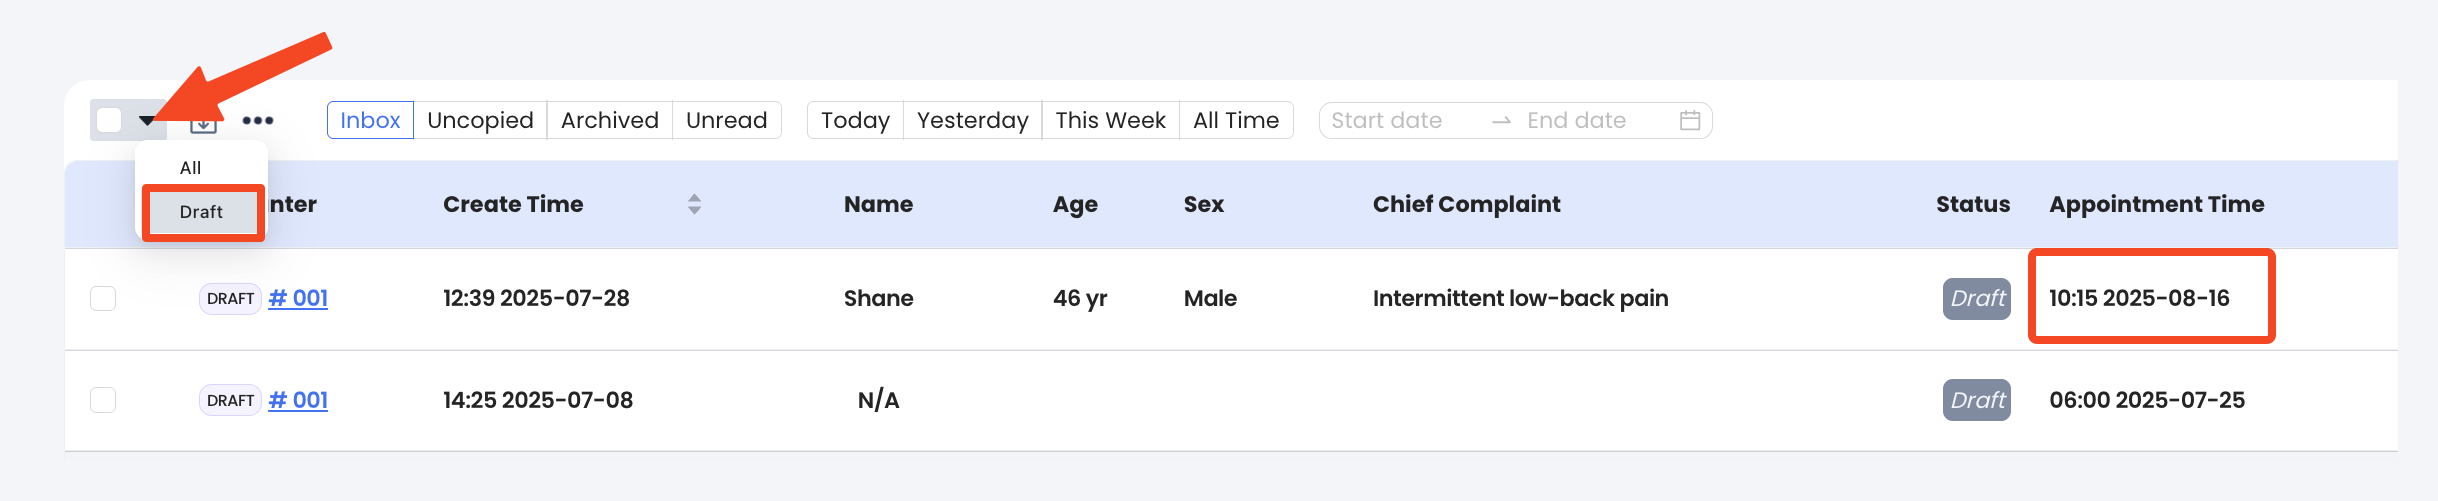Image resolution: width=2438 pixels, height=501 pixels.
Task: Check the box for Shane's encounter row
Action: pos(103,299)
